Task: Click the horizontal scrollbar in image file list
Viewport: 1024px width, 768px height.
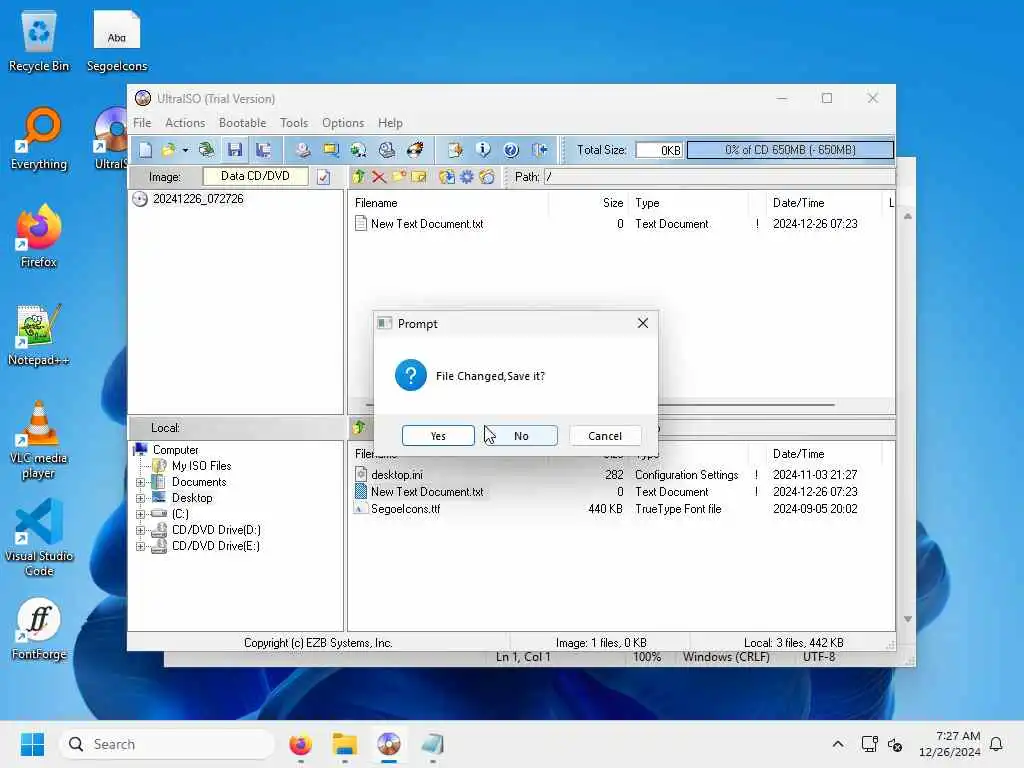Action: [x=601, y=405]
